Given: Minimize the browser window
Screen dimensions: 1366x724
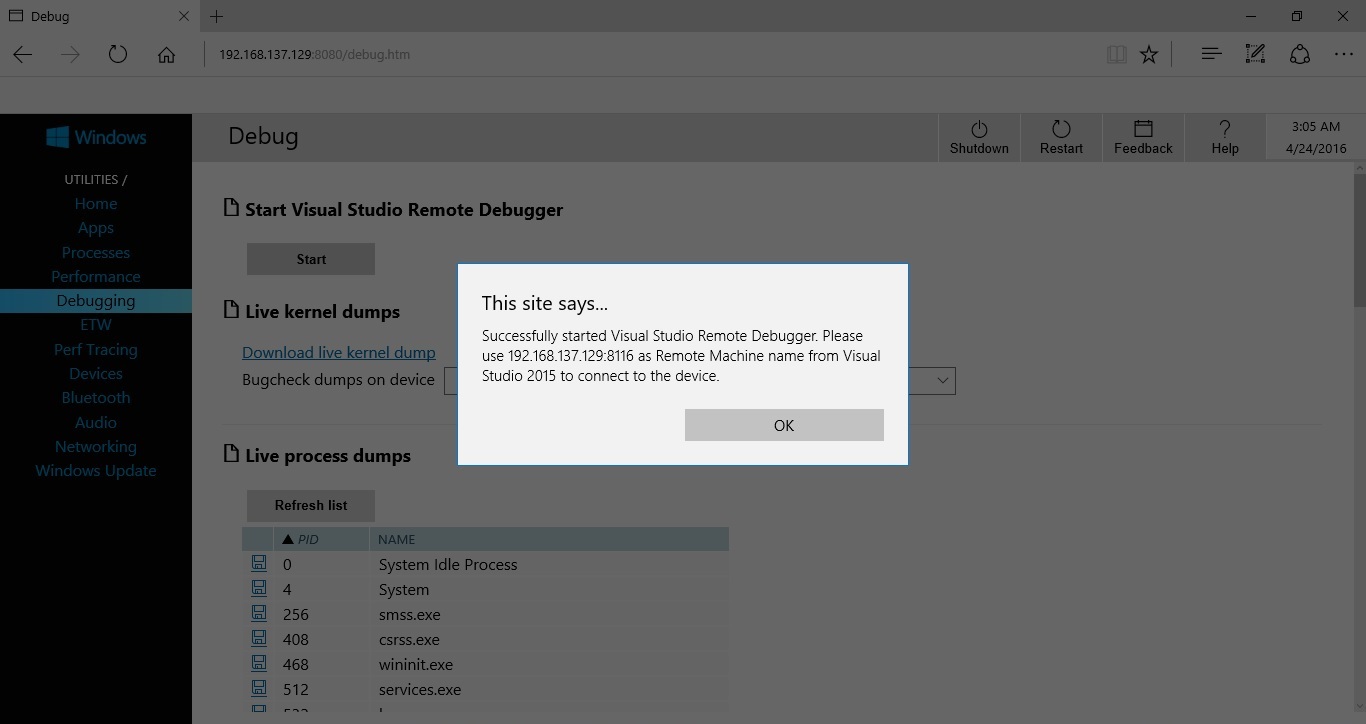Looking at the screenshot, I should (x=1251, y=16).
